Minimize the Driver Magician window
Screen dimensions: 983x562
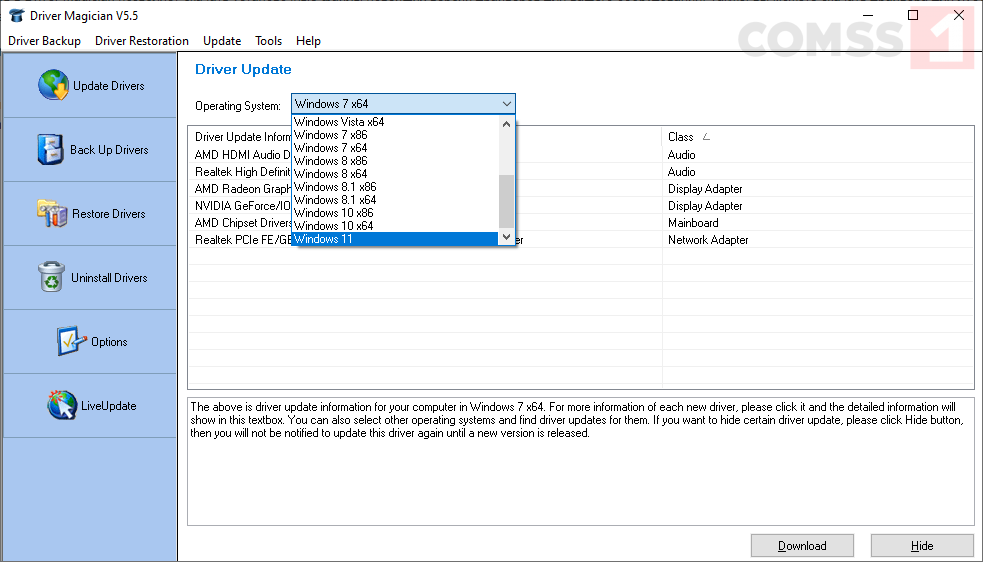pyautogui.click(x=867, y=15)
